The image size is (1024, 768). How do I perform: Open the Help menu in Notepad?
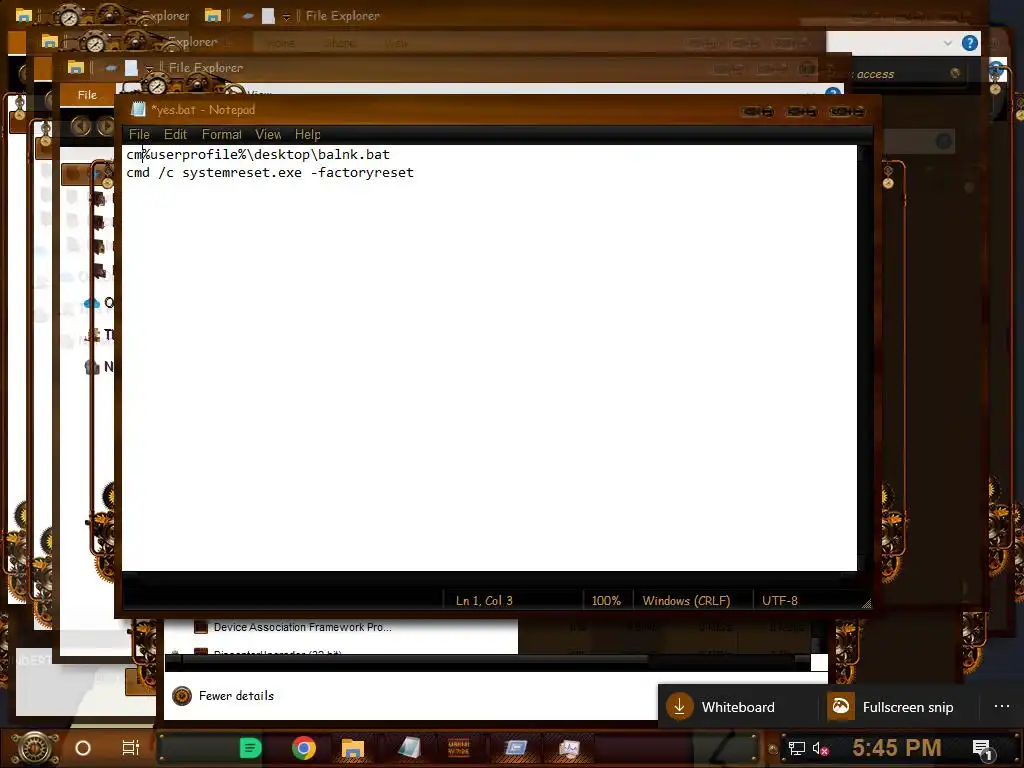click(x=307, y=135)
